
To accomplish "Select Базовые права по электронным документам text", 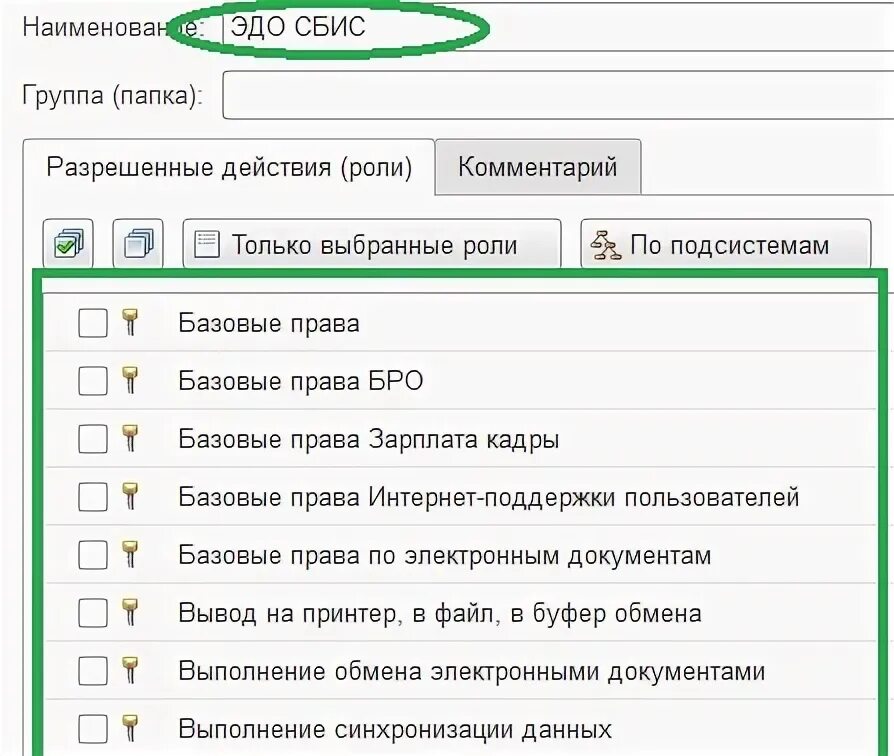I will [445, 556].
